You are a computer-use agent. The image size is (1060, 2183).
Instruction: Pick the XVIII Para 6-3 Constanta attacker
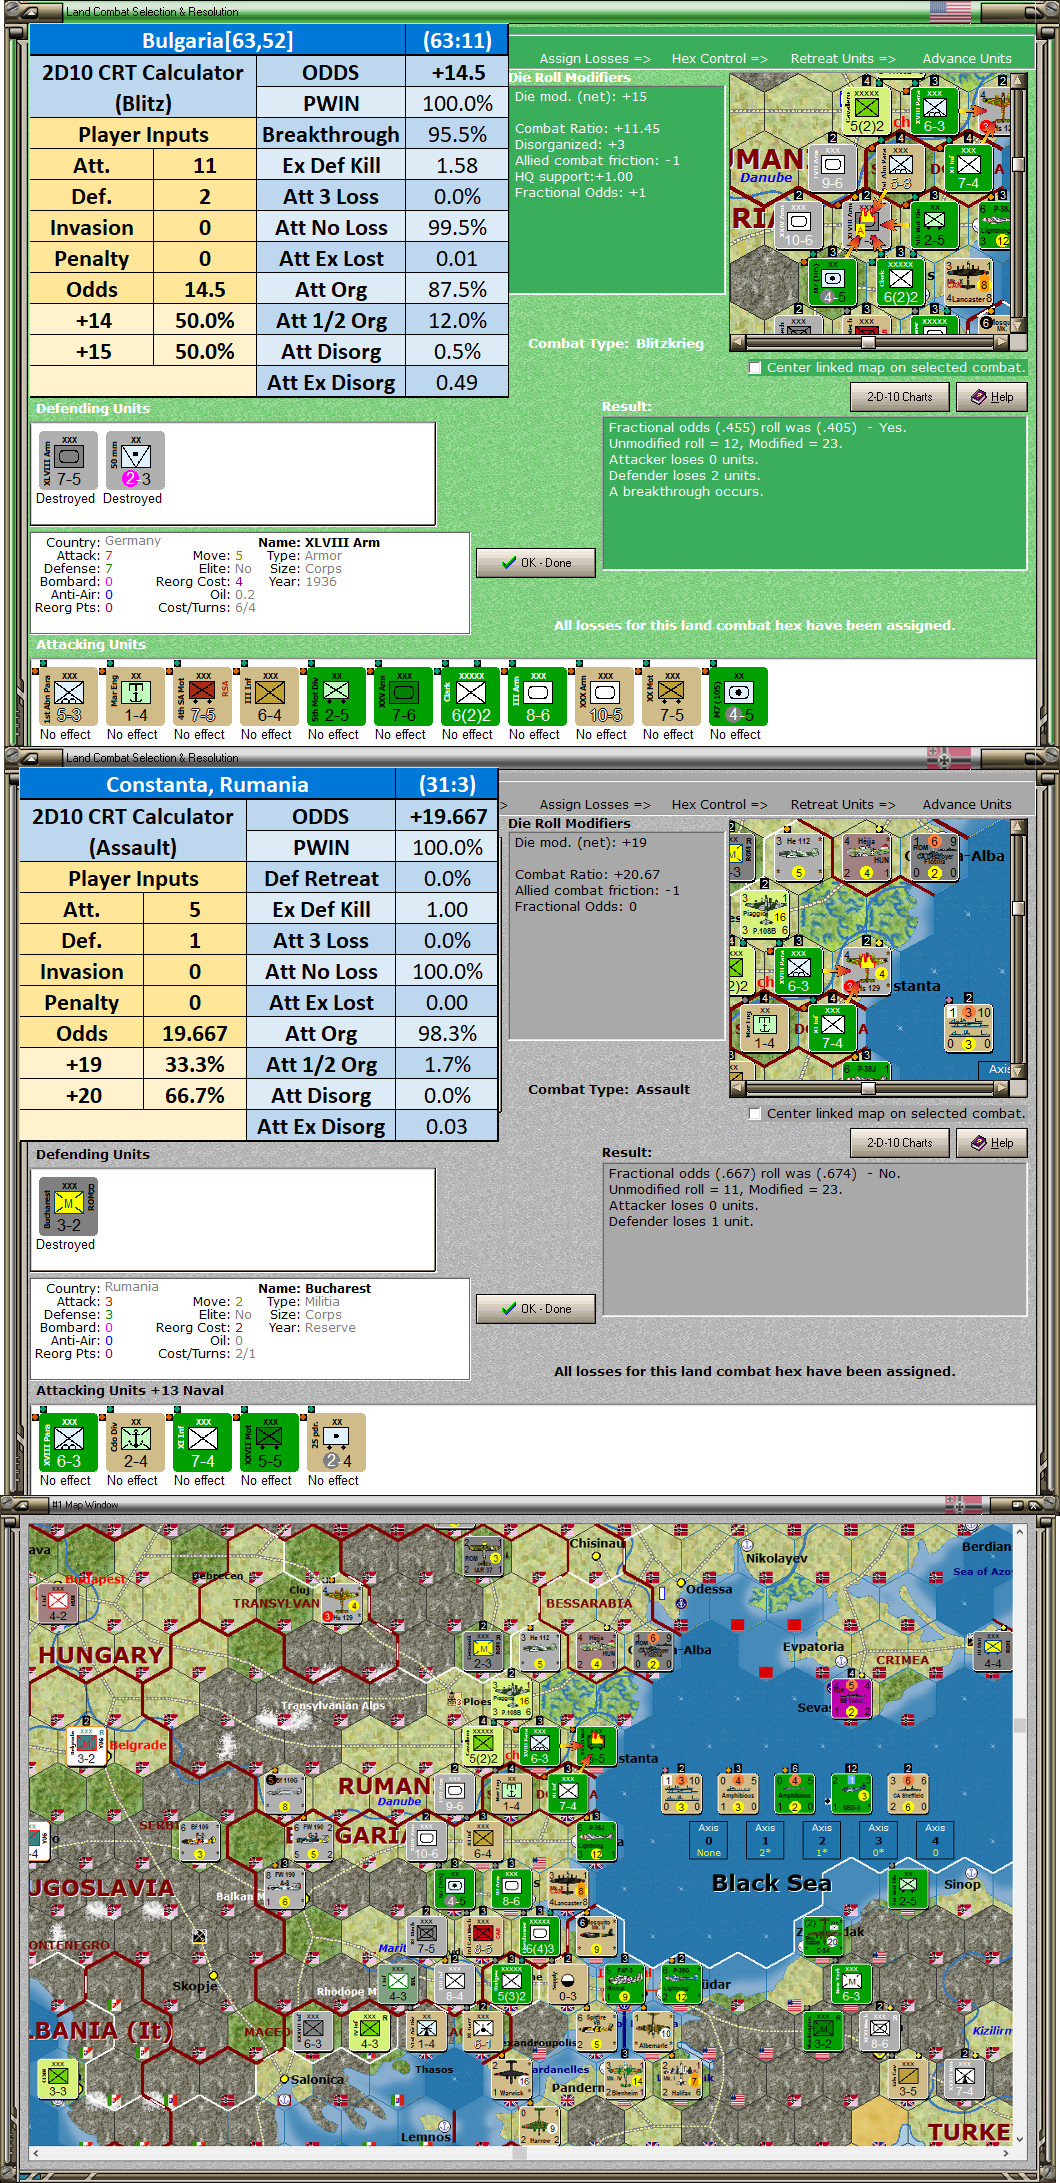click(68, 1442)
